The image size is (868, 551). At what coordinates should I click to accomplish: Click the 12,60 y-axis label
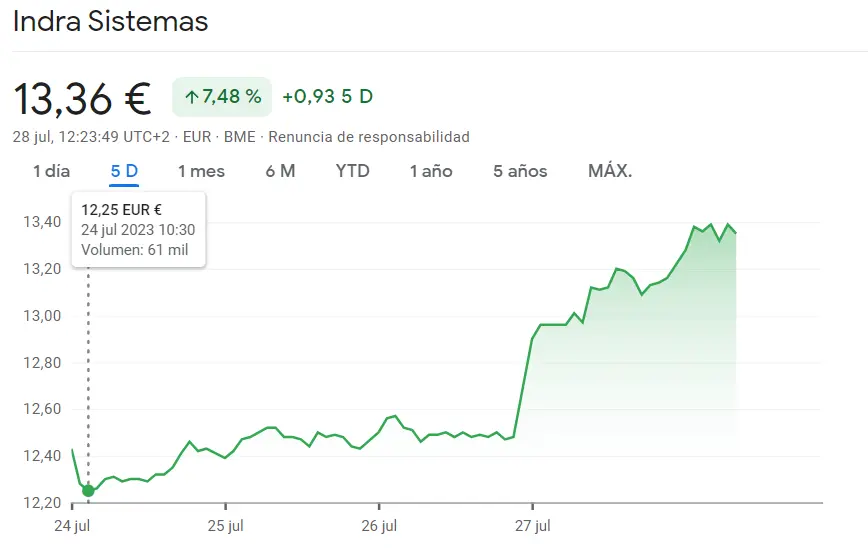(42, 409)
